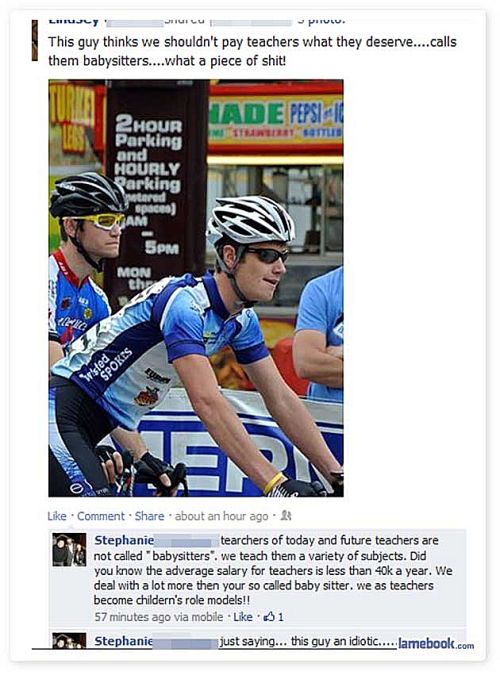Click the post caption text about teachers
This screenshot has width=500, height=675.
coord(252,51)
